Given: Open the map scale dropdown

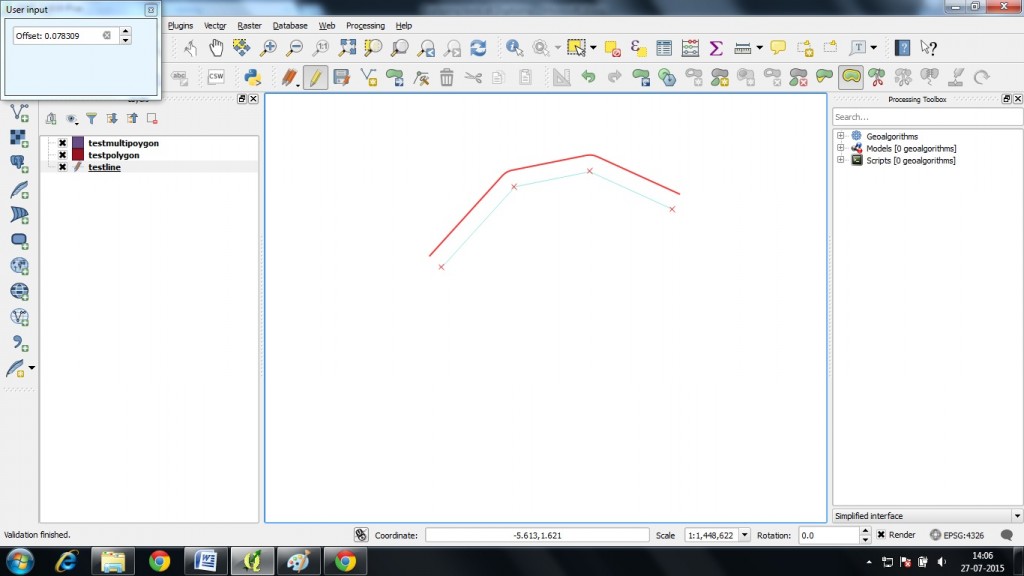Looking at the screenshot, I should [744, 534].
